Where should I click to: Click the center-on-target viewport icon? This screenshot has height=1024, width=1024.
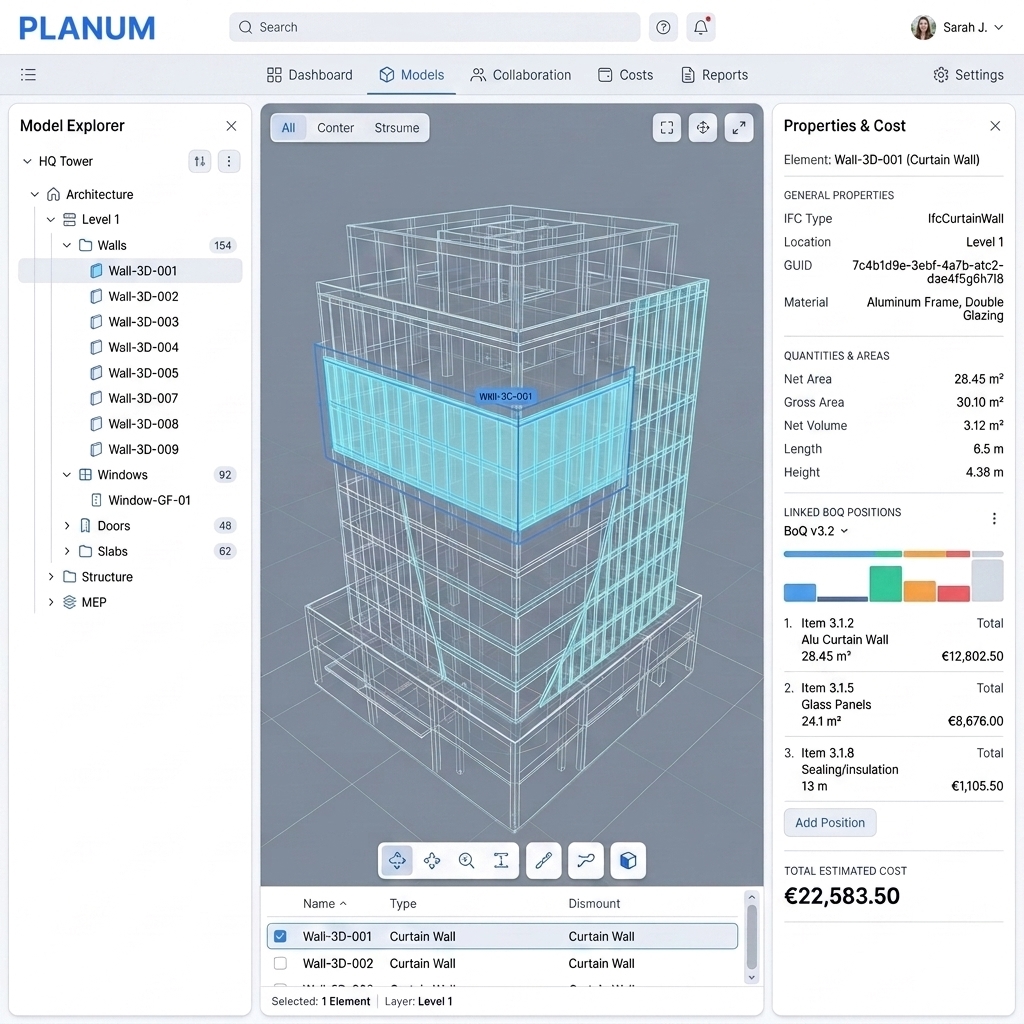click(x=703, y=127)
